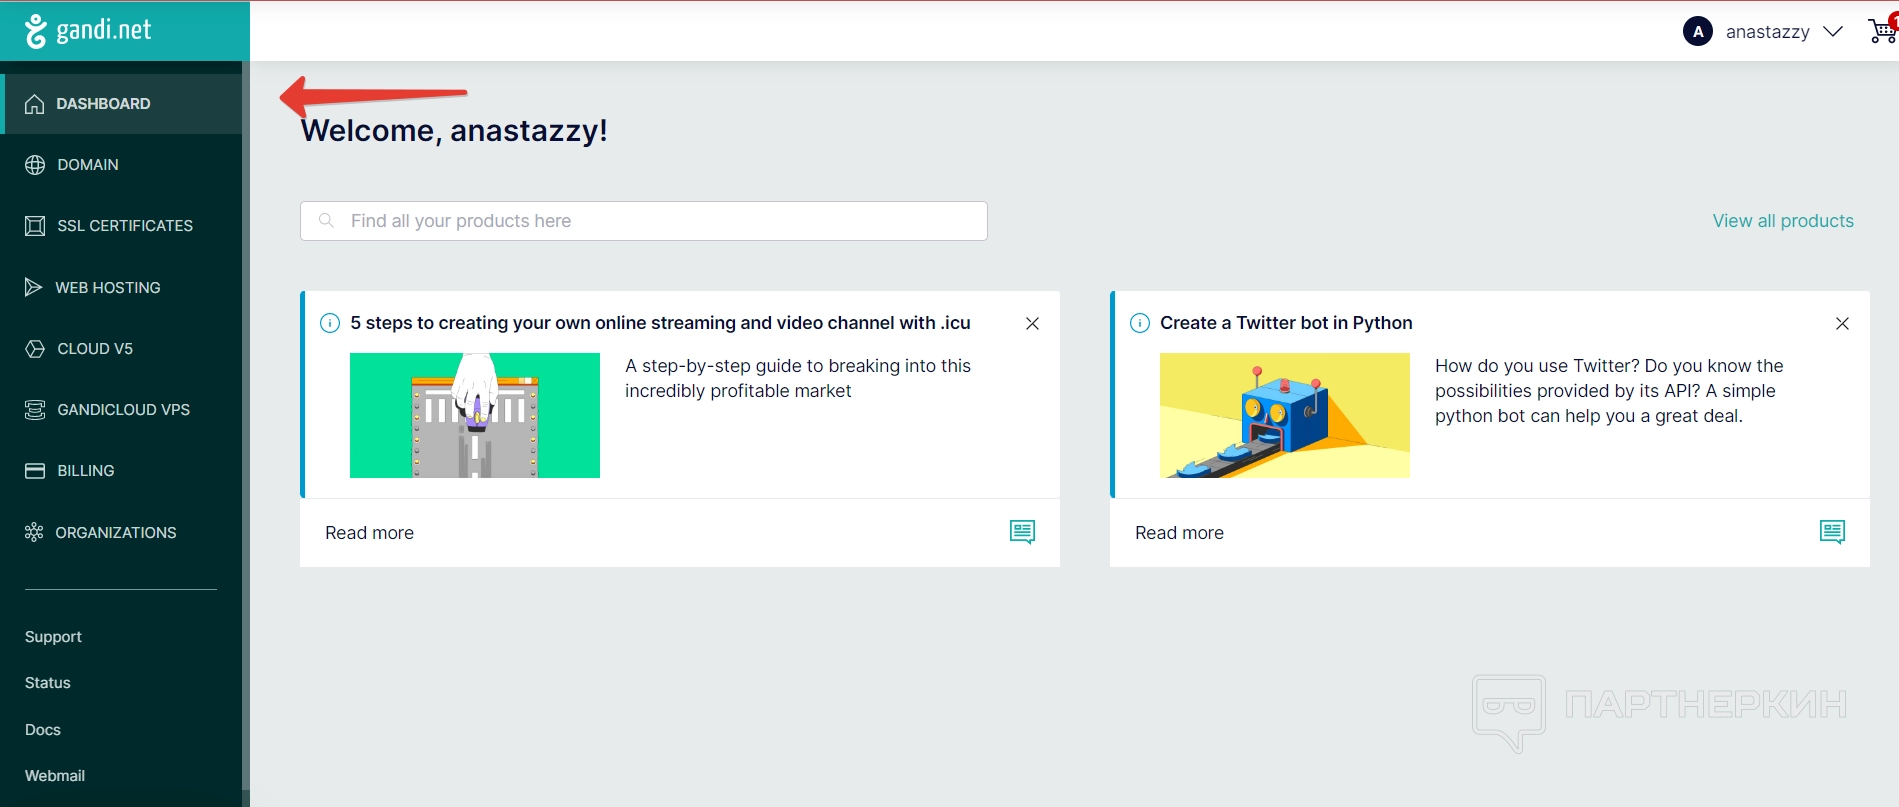Focus the Find all your products field
Viewport: 1899px width, 807px height.
(x=644, y=221)
